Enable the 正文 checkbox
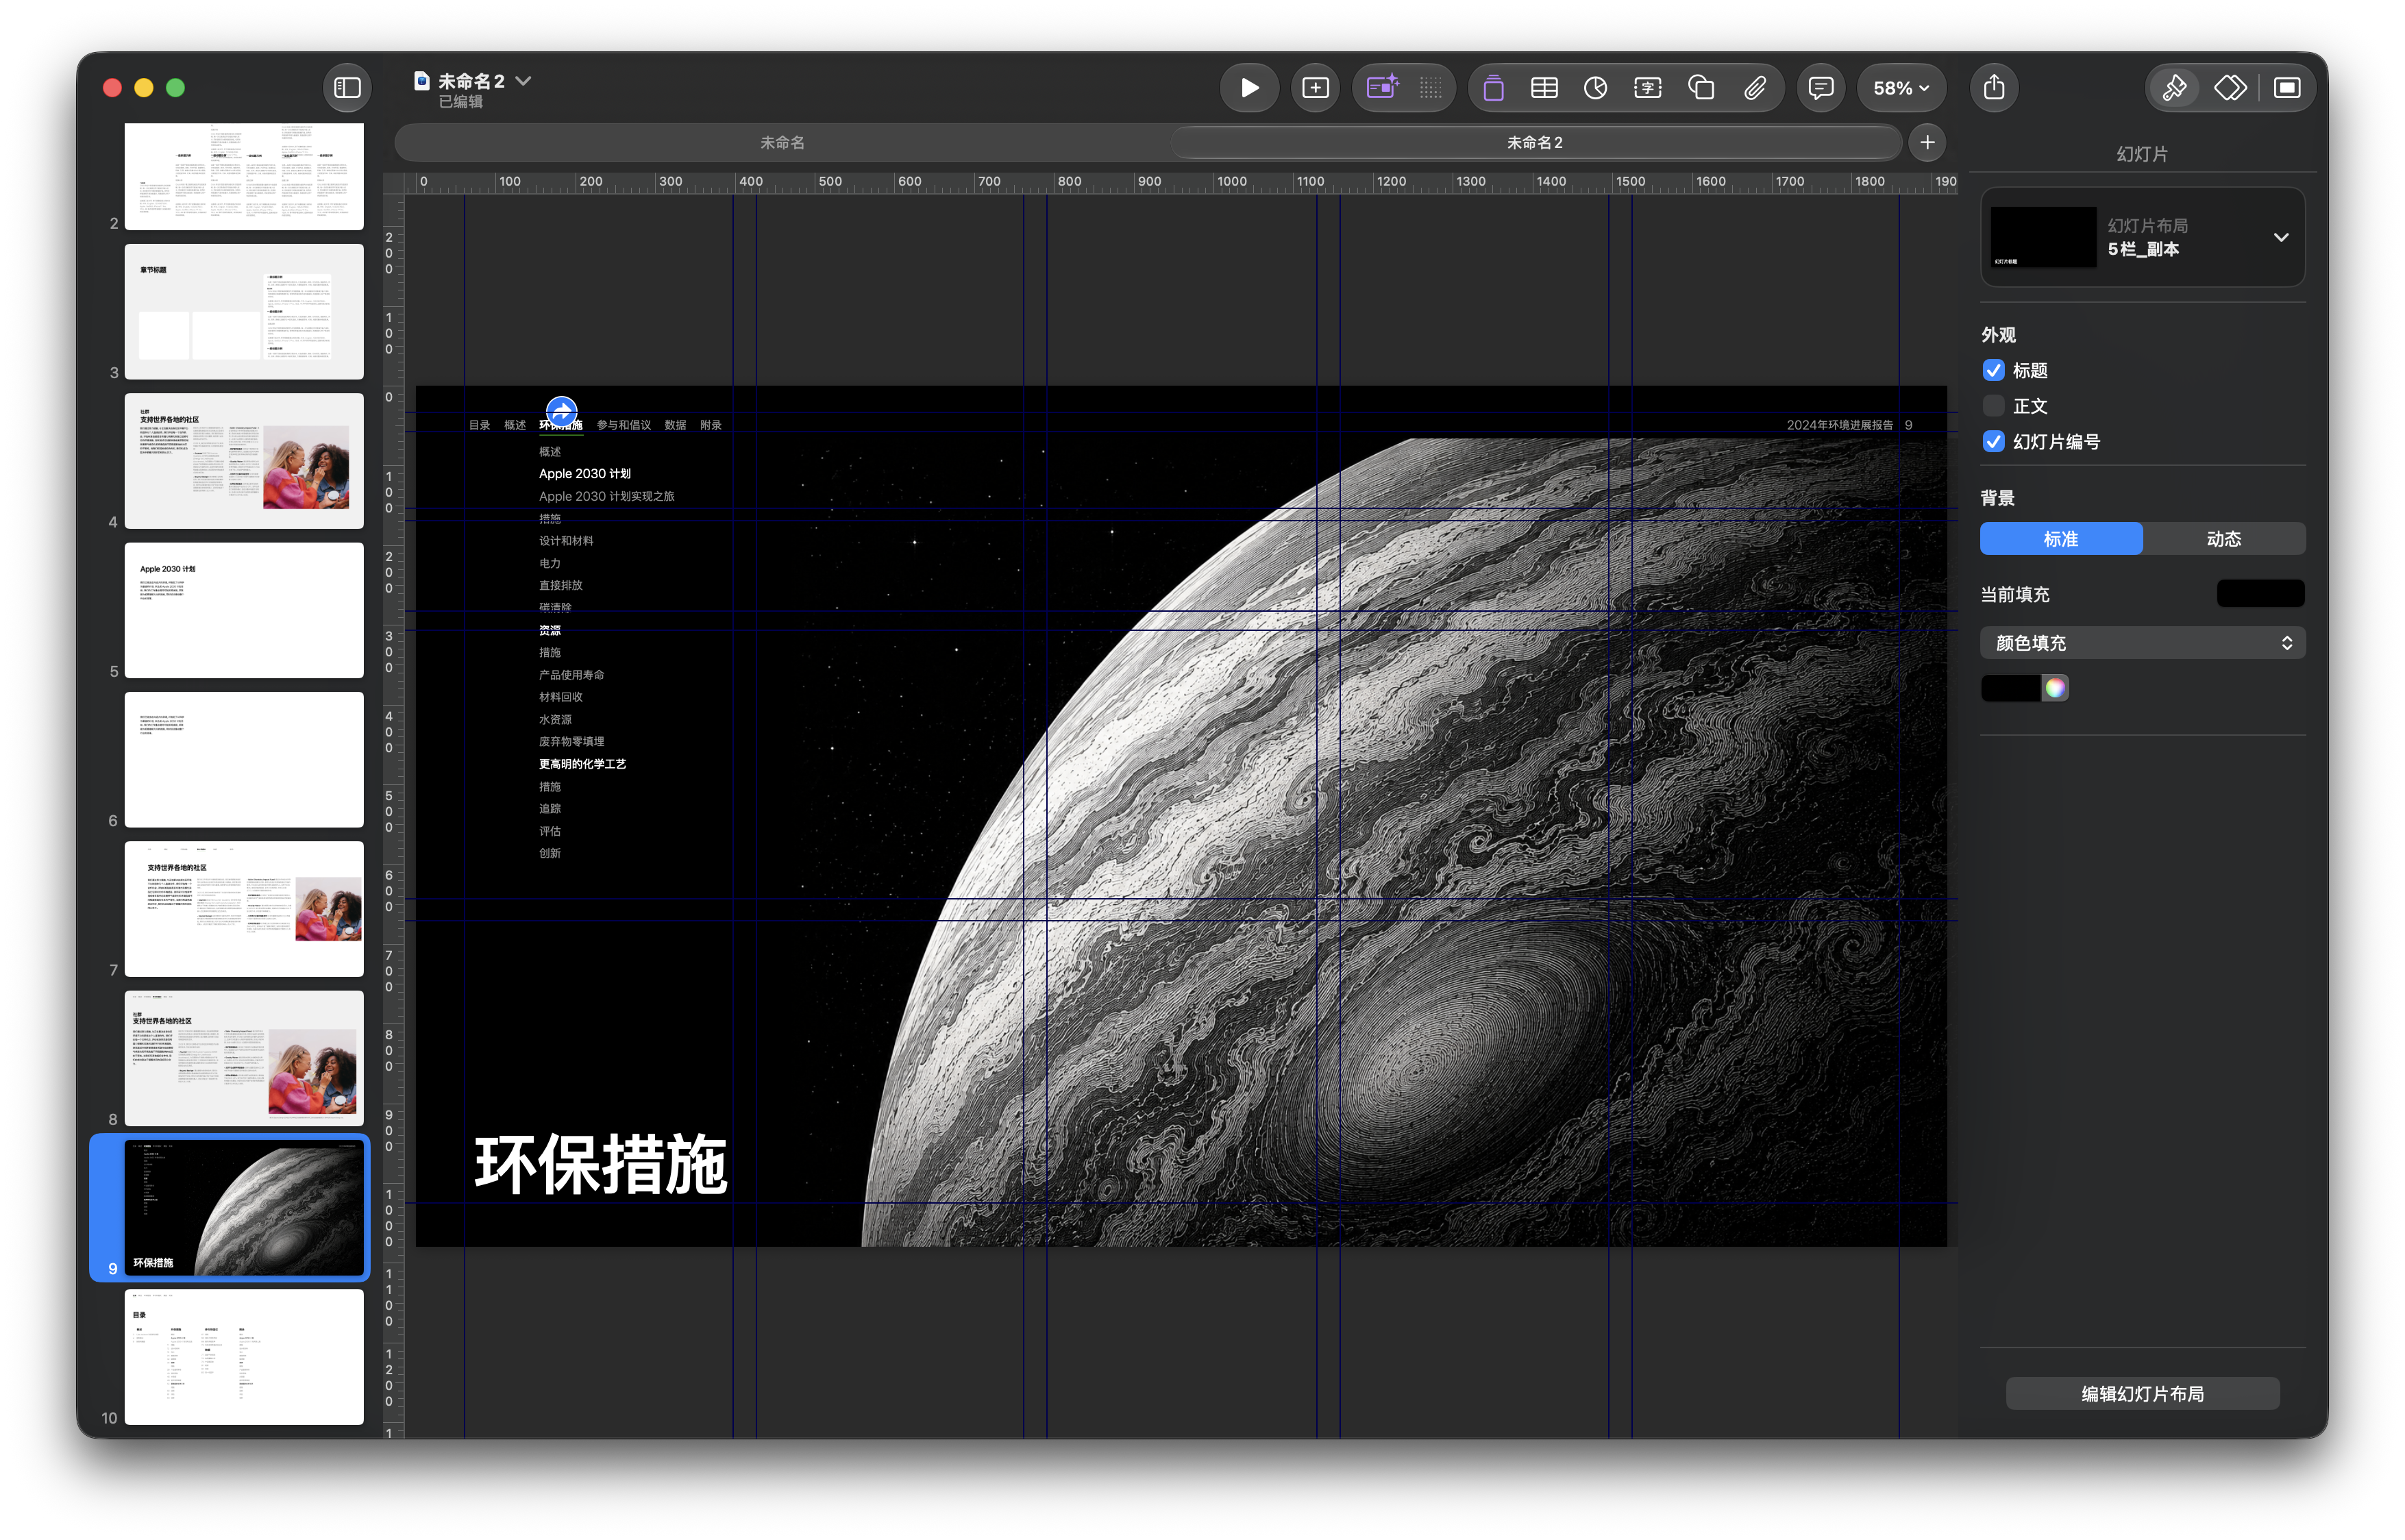2405x1540 pixels. click(1994, 406)
